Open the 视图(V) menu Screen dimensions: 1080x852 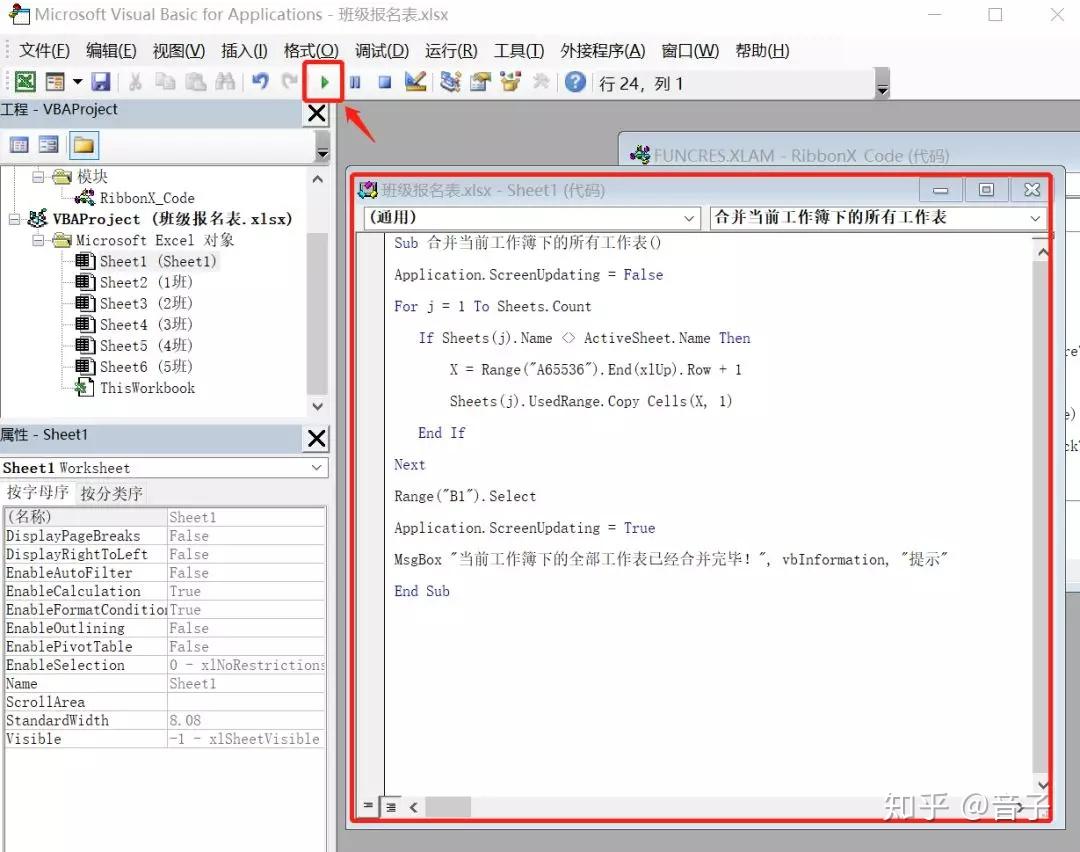coord(178,50)
